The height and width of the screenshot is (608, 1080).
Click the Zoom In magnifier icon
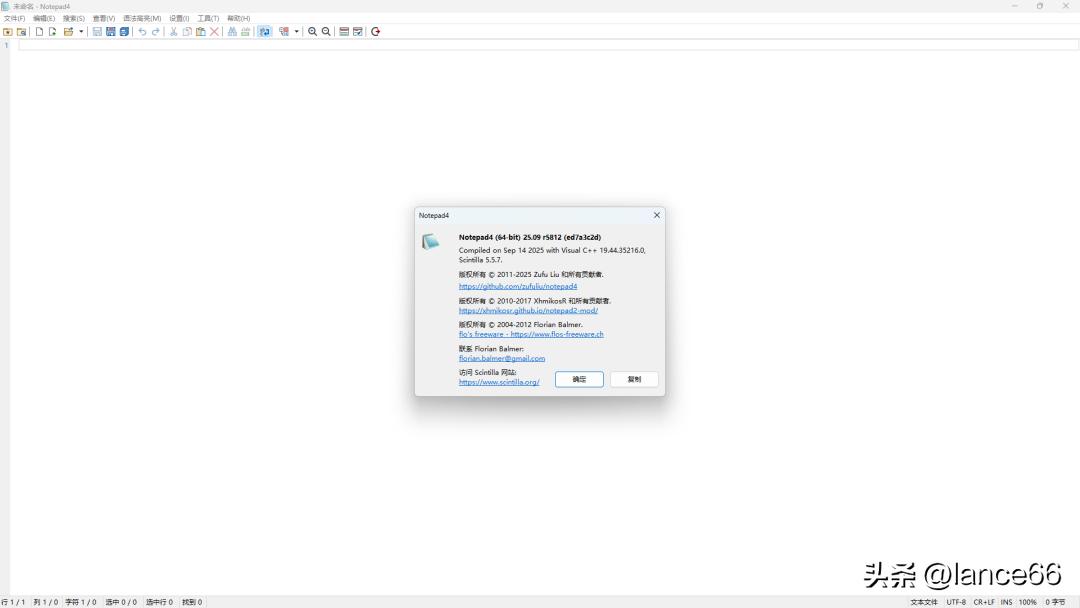click(x=313, y=32)
